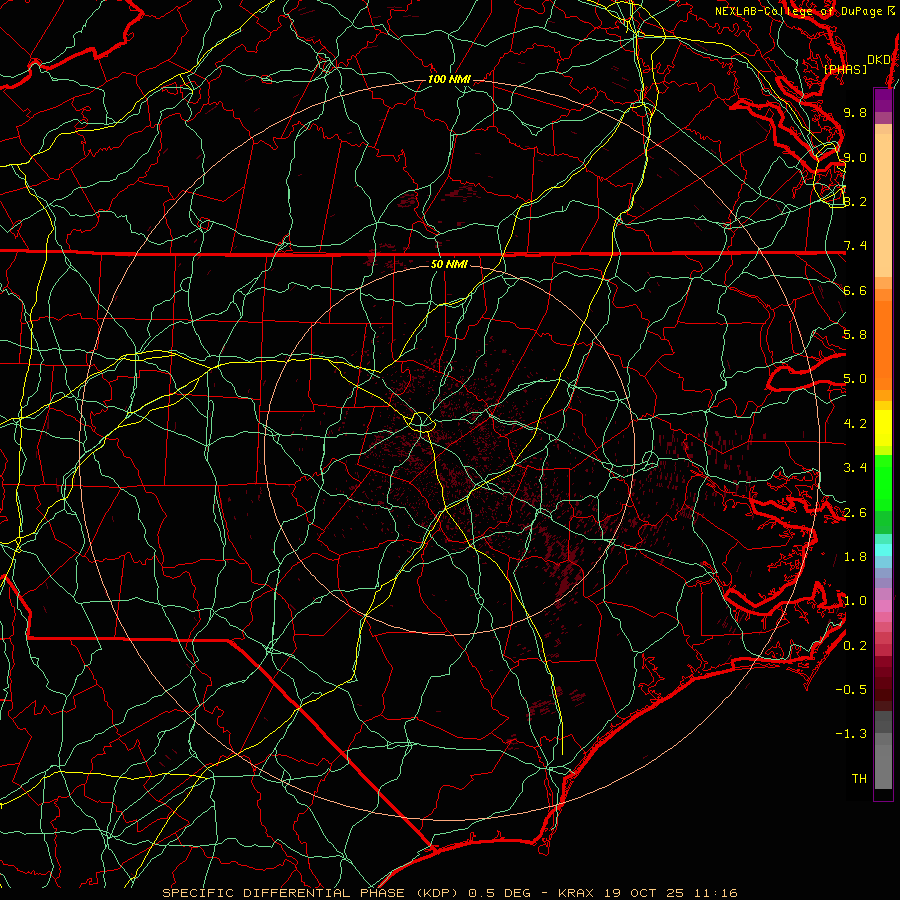Click the 8.2 legend value
The width and height of the screenshot is (900, 900).
(855, 201)
